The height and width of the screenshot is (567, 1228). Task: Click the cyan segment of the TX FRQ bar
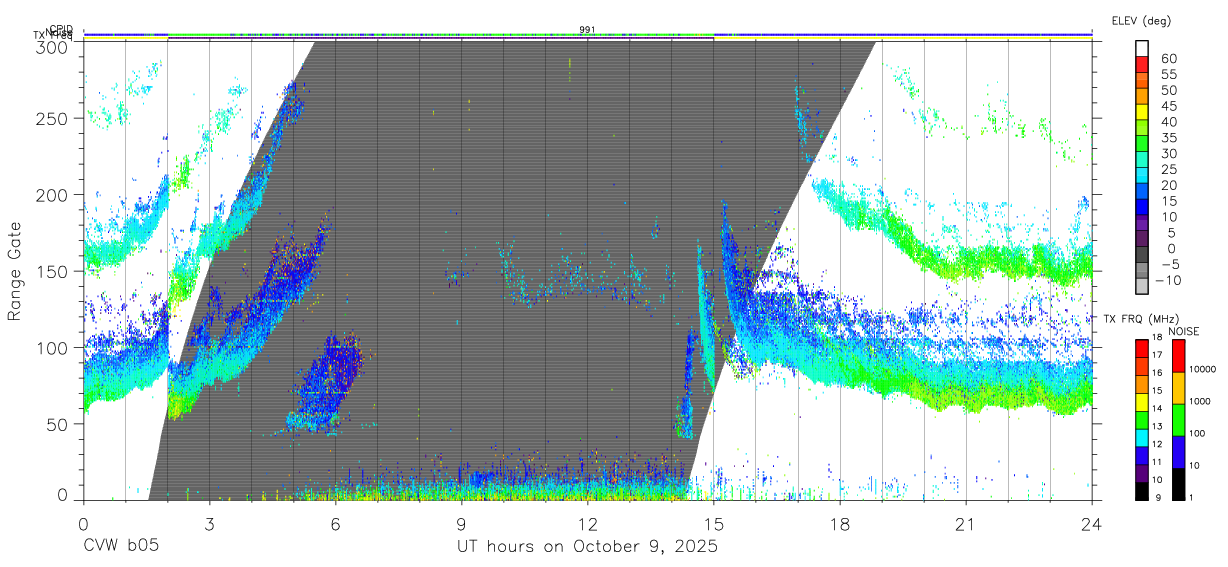(x=1142, y=436)
